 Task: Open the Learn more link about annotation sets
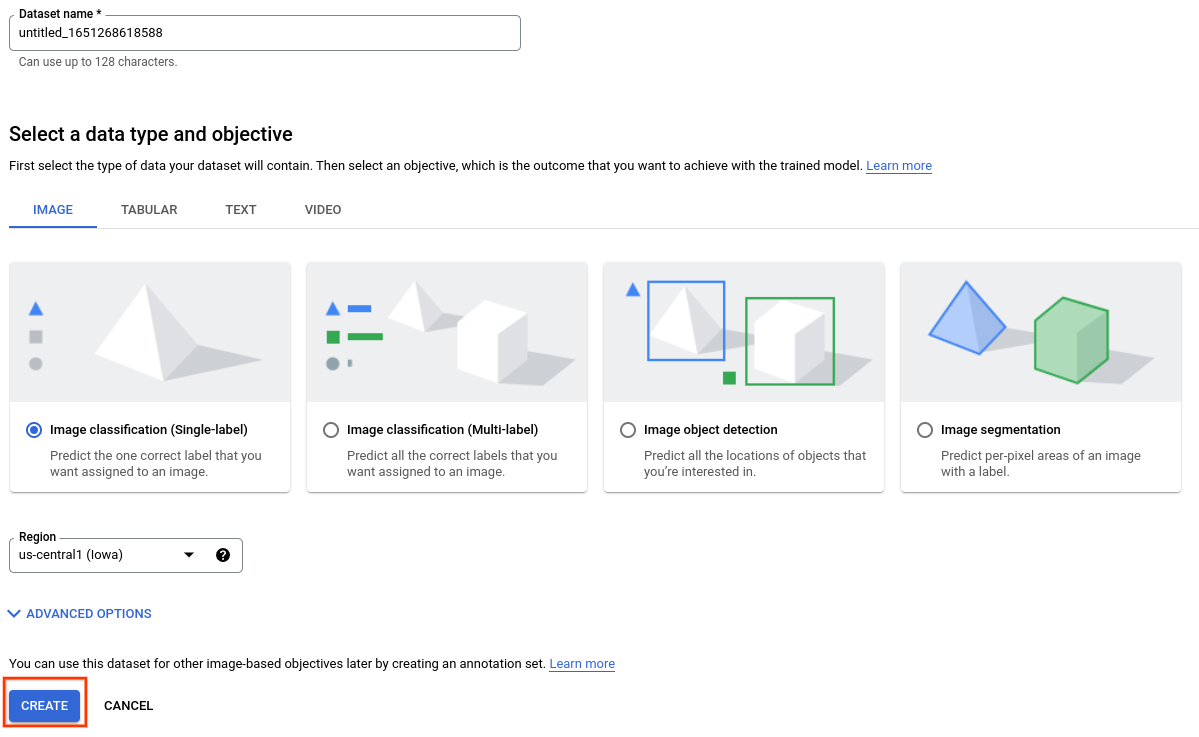coord(581,663)
